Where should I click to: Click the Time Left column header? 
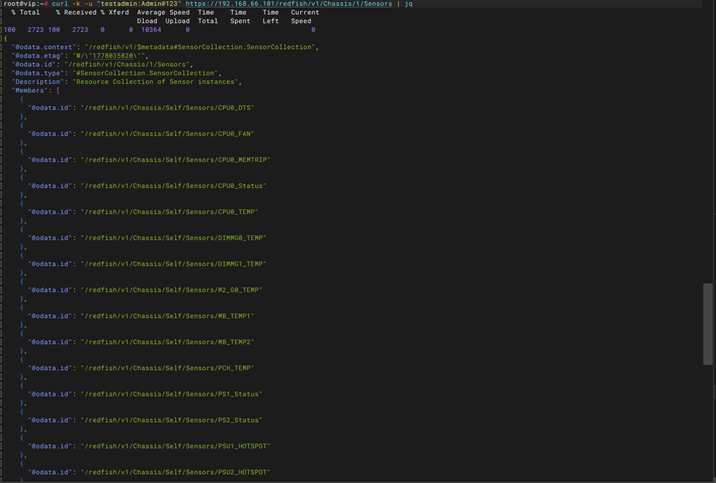coord(270,16)
